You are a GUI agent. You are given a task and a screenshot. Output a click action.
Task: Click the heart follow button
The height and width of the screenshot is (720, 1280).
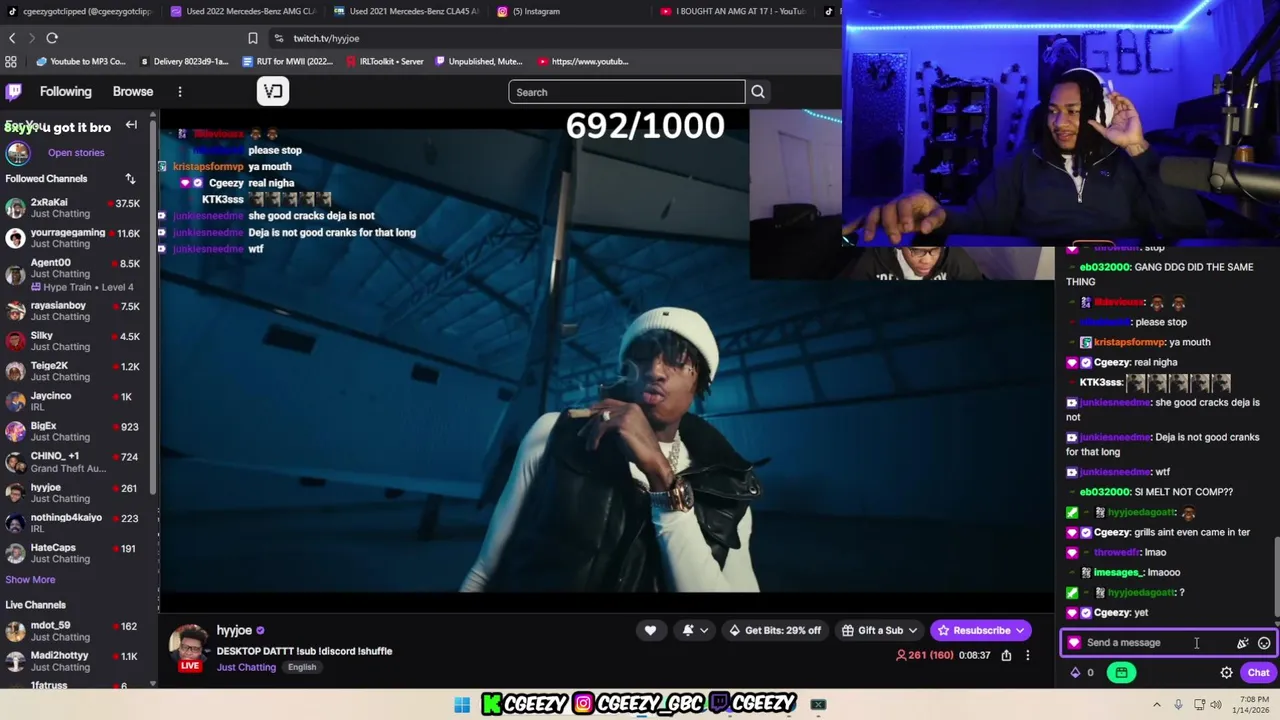coord(650,630)
